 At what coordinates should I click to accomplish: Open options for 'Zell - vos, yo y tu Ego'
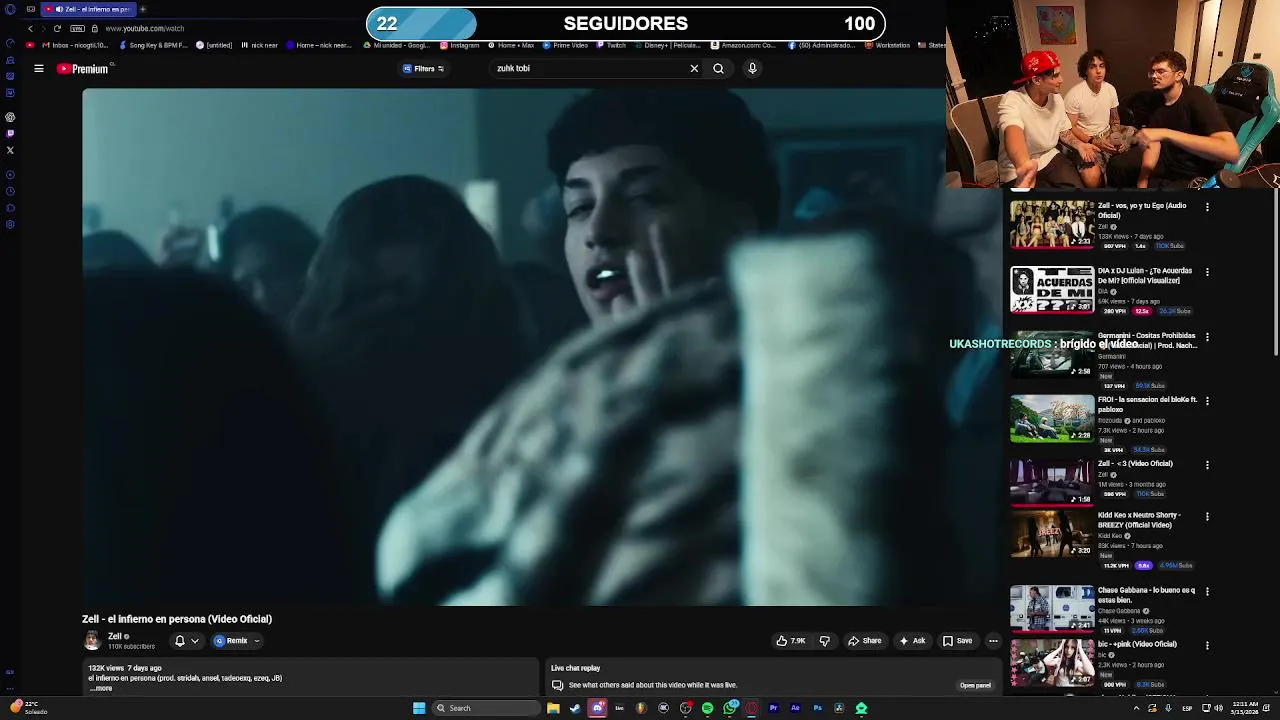click(1207, 207)
